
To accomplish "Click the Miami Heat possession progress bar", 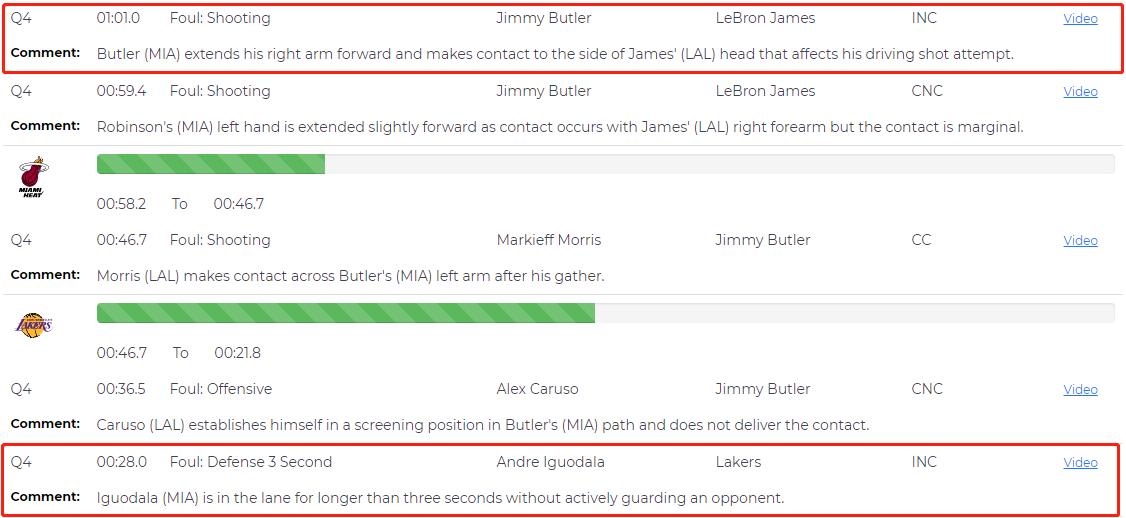I will coord(605,164).
